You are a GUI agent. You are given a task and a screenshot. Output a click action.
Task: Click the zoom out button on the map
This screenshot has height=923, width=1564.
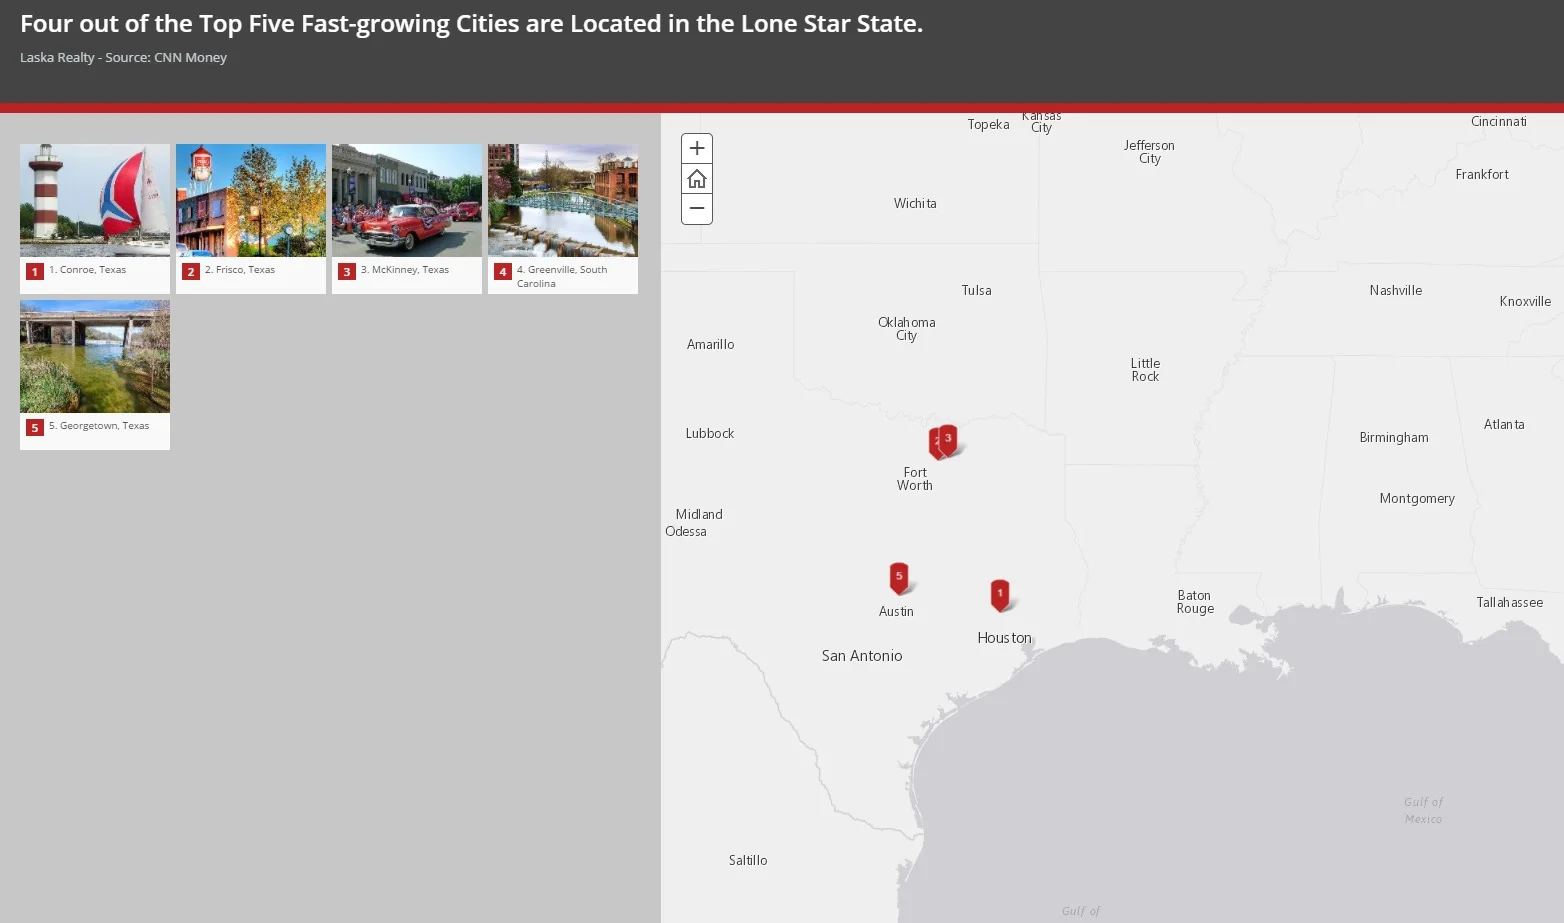pos(696,208)
